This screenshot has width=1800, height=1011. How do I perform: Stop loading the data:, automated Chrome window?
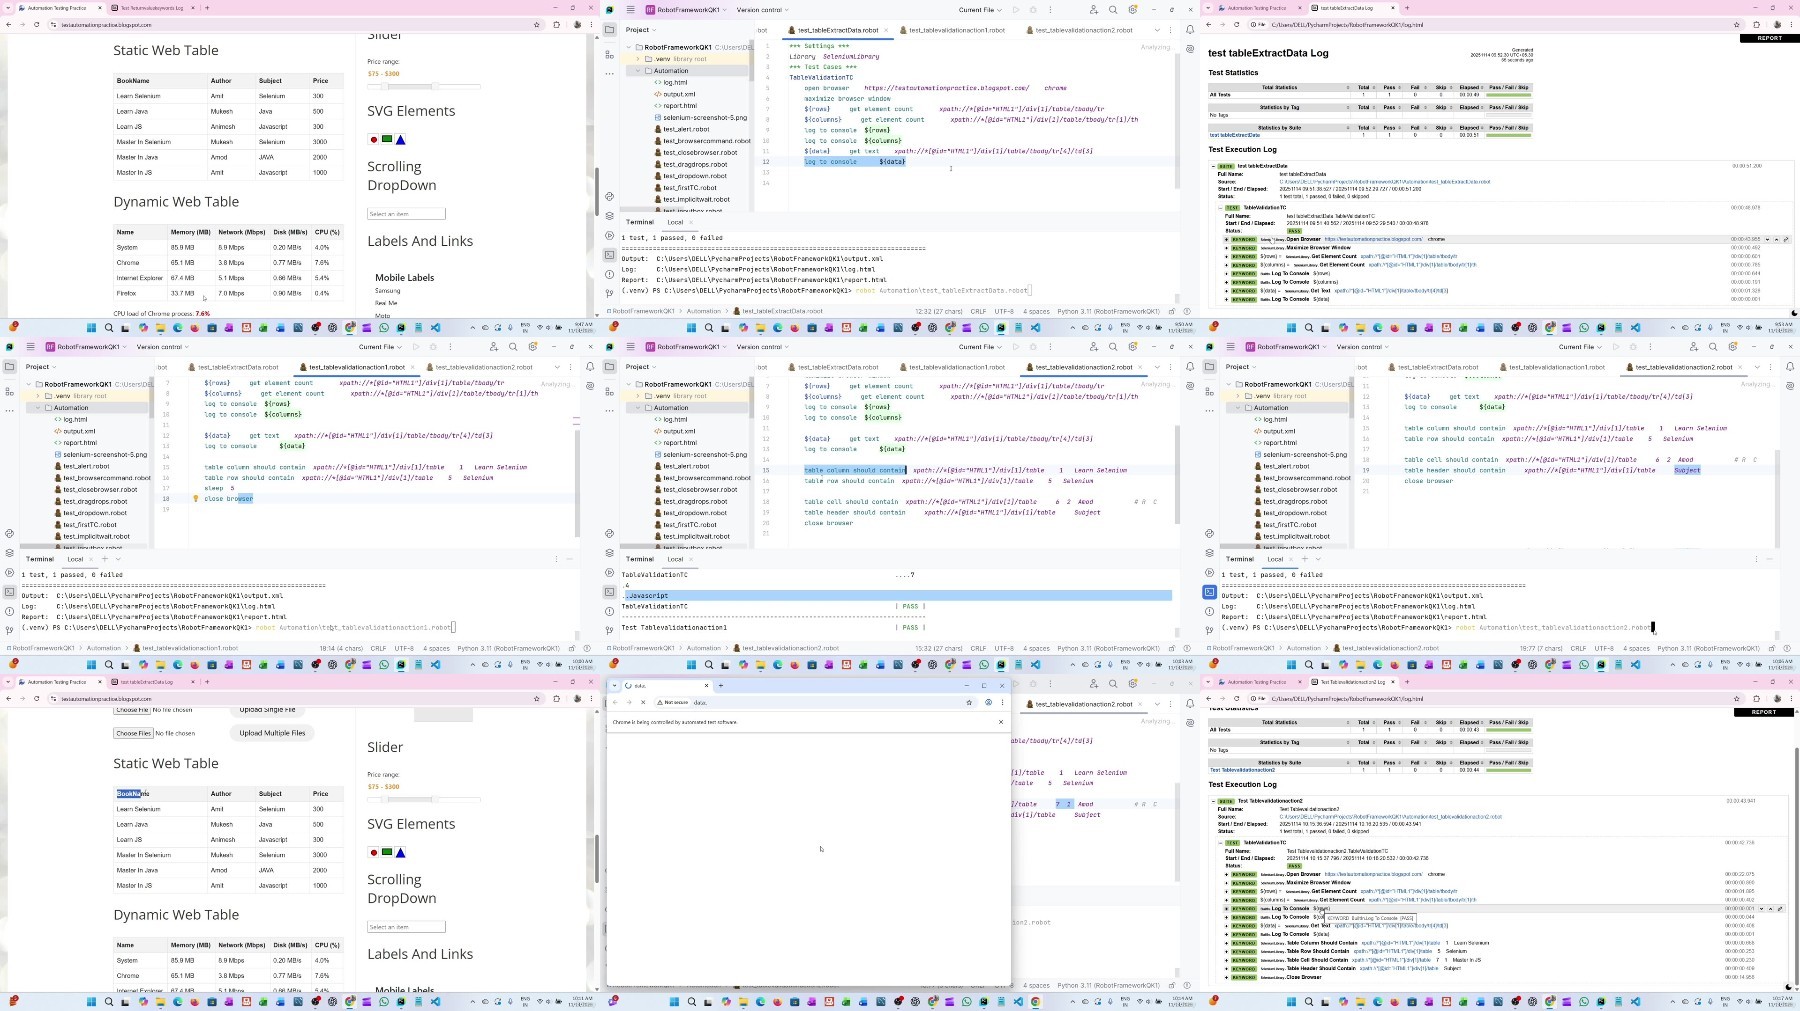(x=643, y=702)
